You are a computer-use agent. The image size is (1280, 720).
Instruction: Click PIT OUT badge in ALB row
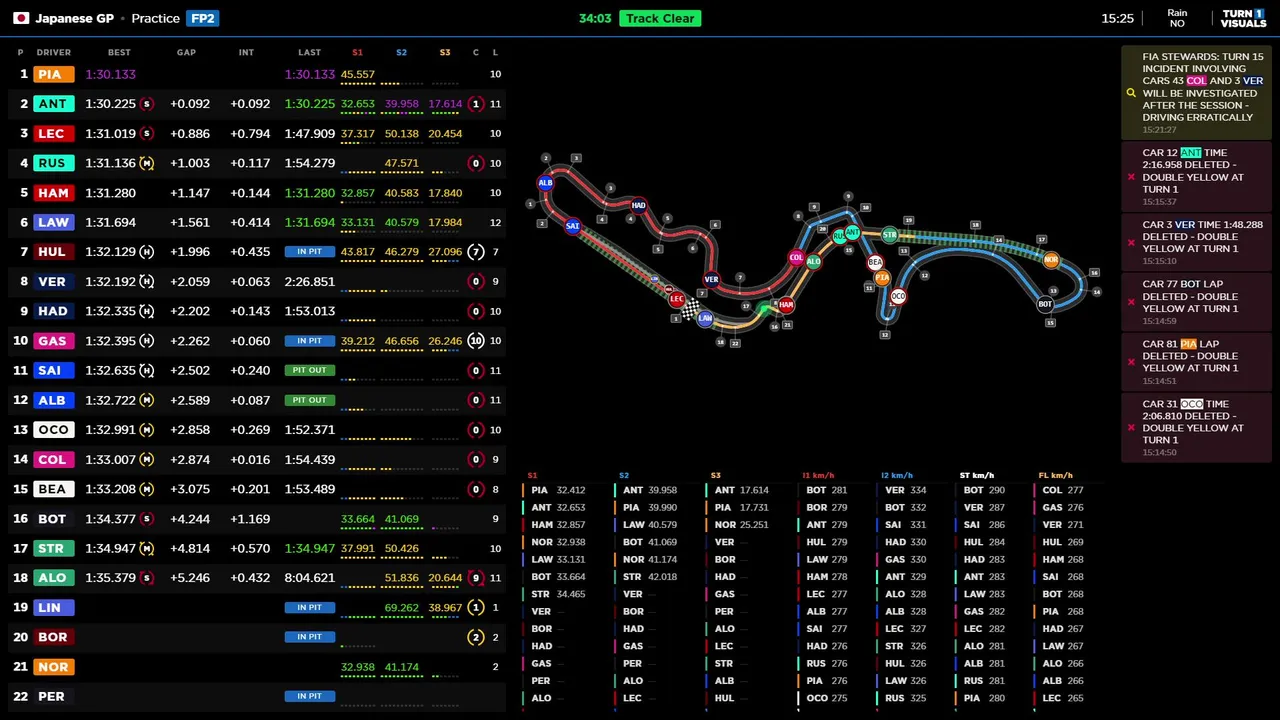tap(310, 400)
